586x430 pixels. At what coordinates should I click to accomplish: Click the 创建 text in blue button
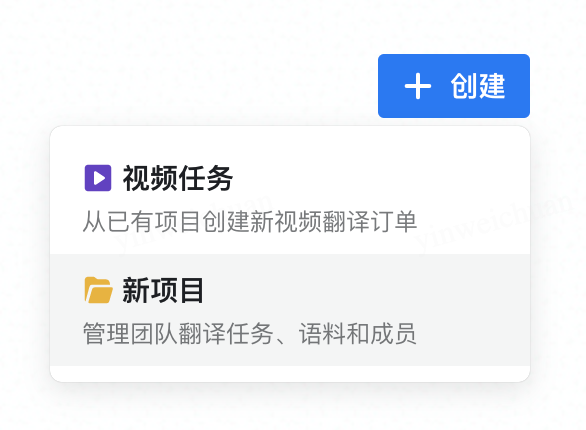[x=478, y=86]
